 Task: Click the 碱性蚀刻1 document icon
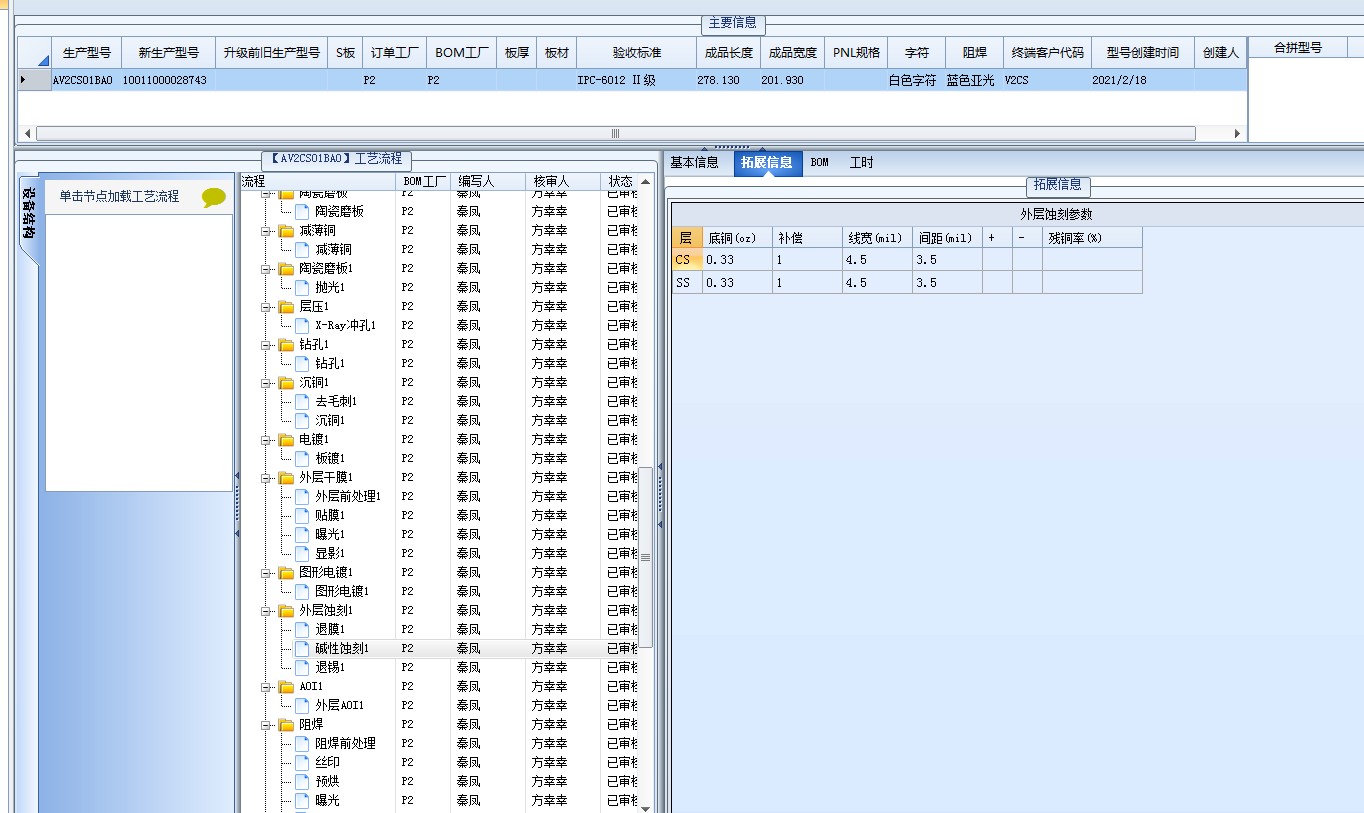click(303, 649)
